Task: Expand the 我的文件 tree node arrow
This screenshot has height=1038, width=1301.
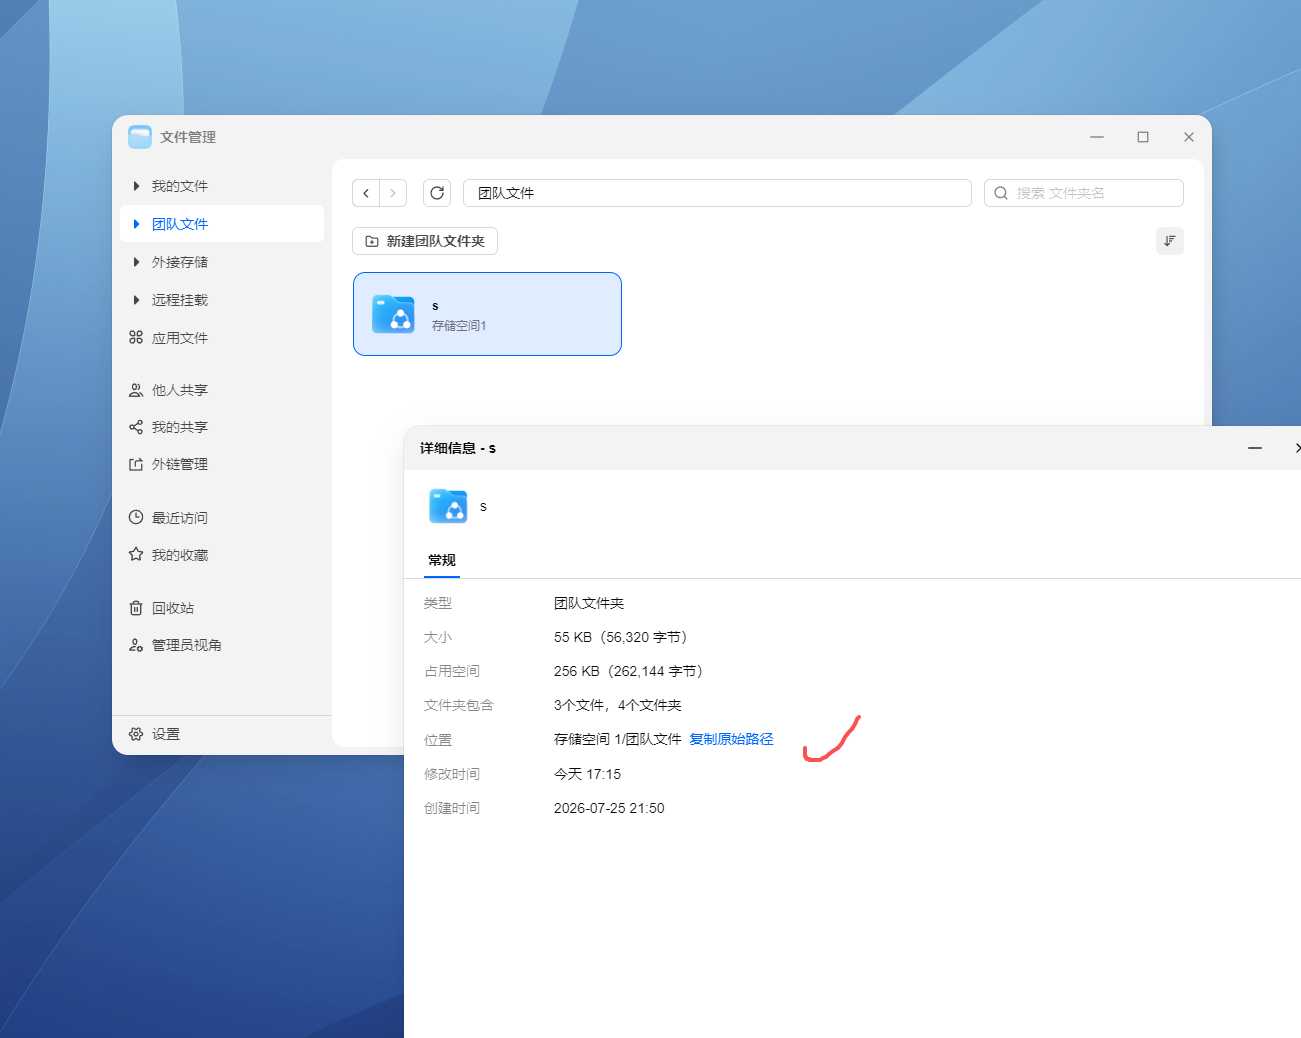Action: [136, 186]
